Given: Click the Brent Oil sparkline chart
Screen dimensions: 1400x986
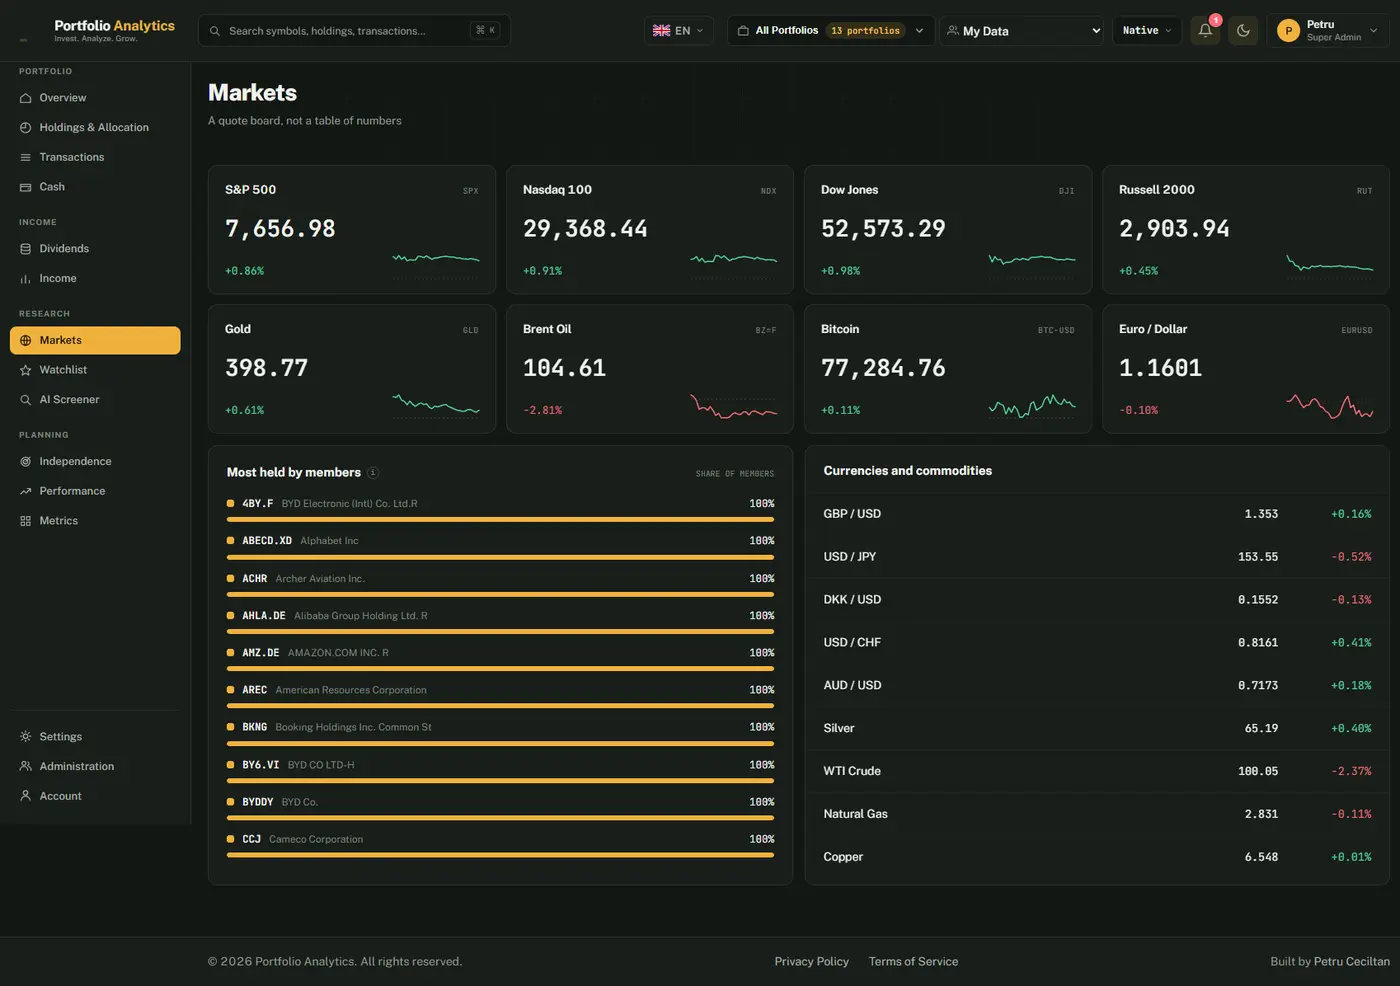Looking at the screenshot, I should click(x=733, y=406).
